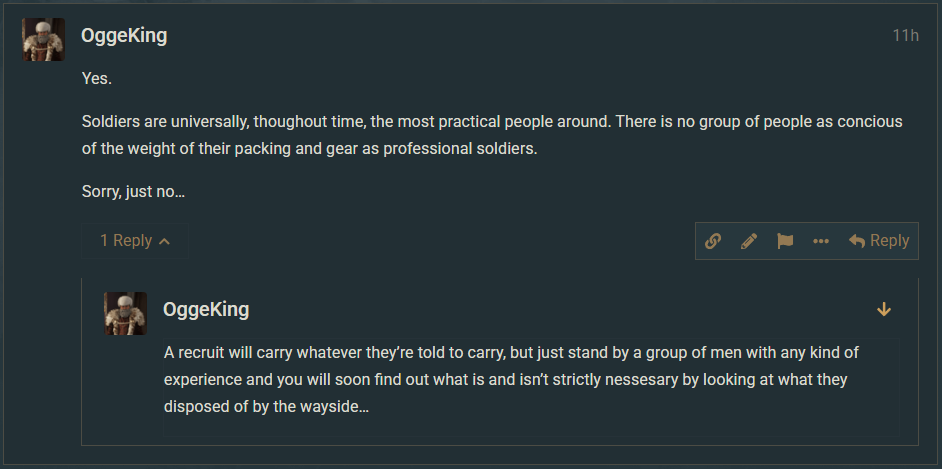942x469 pixels.
Task: Open OggeKing's avatar on the top post
Action: click(44, 40)
